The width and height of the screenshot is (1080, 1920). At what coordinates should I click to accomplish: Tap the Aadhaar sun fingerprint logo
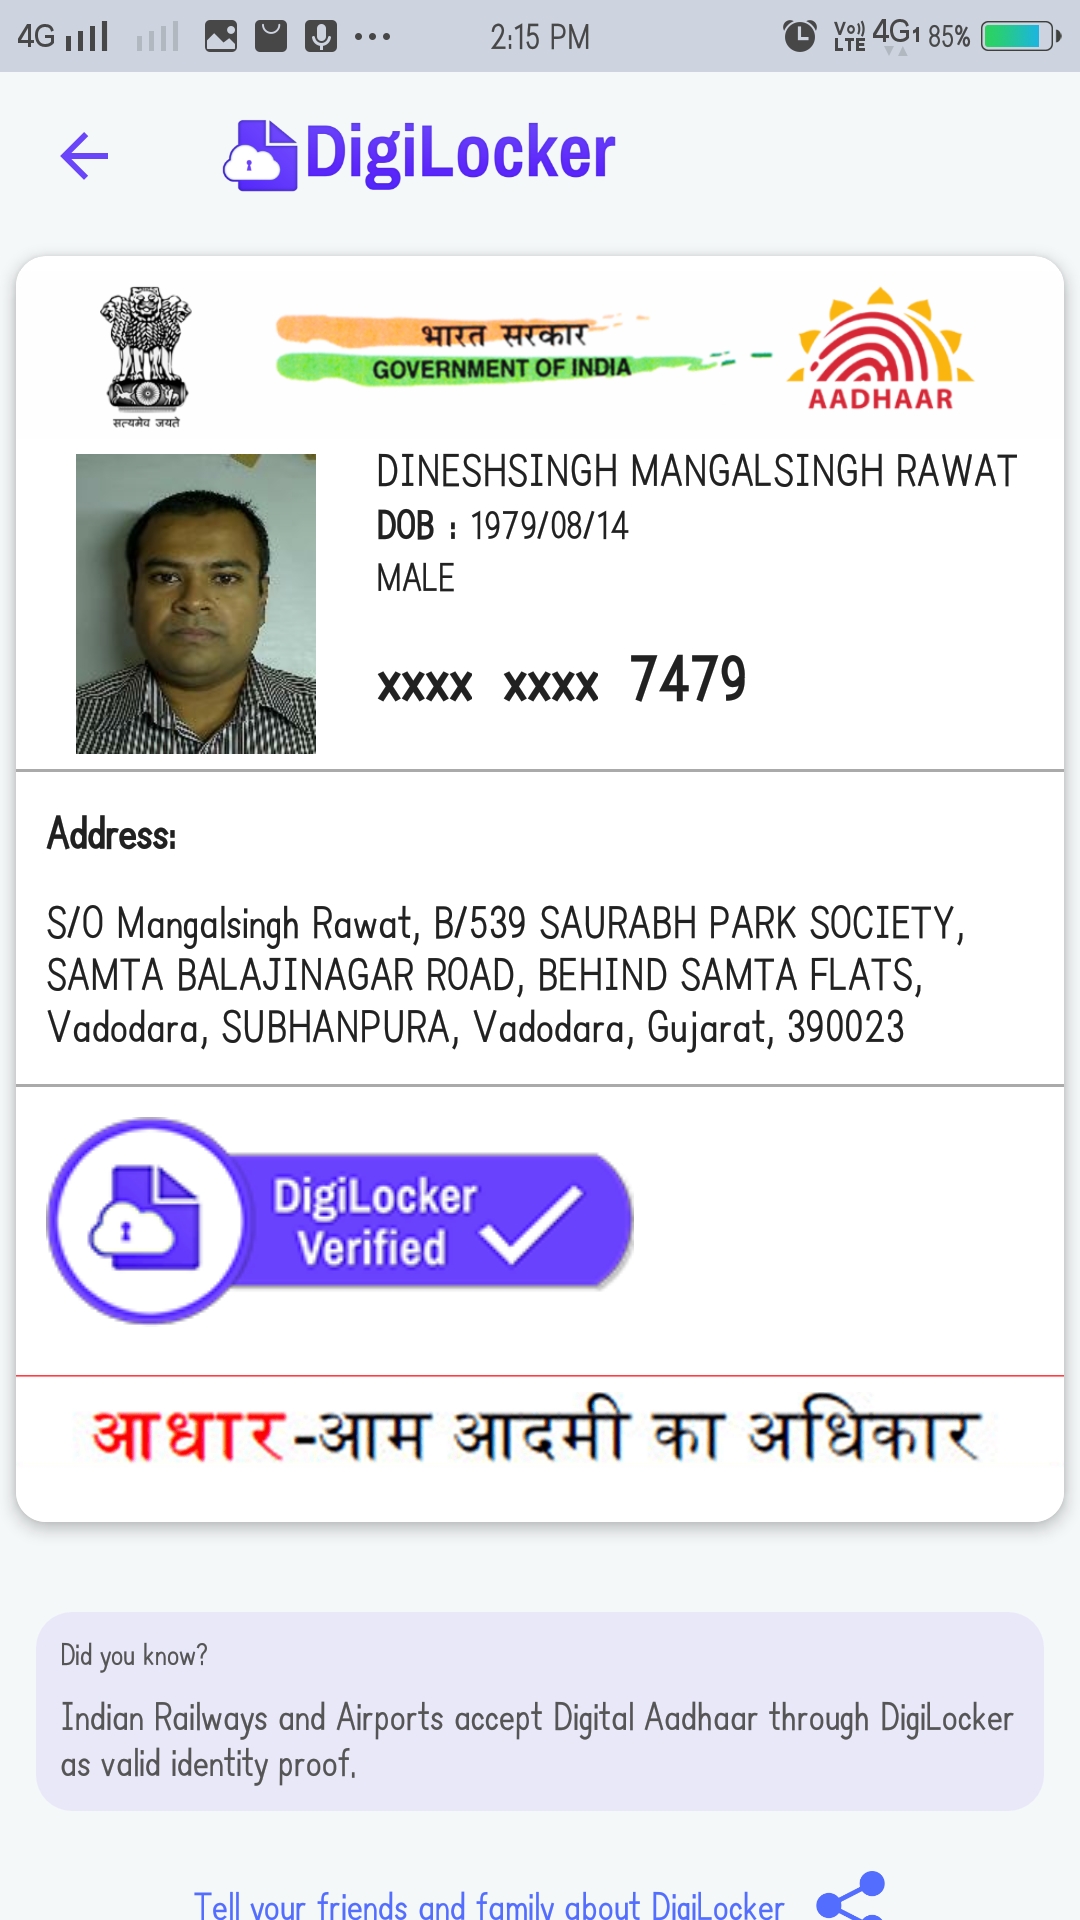pyautogui.click(x=880, y=349)
